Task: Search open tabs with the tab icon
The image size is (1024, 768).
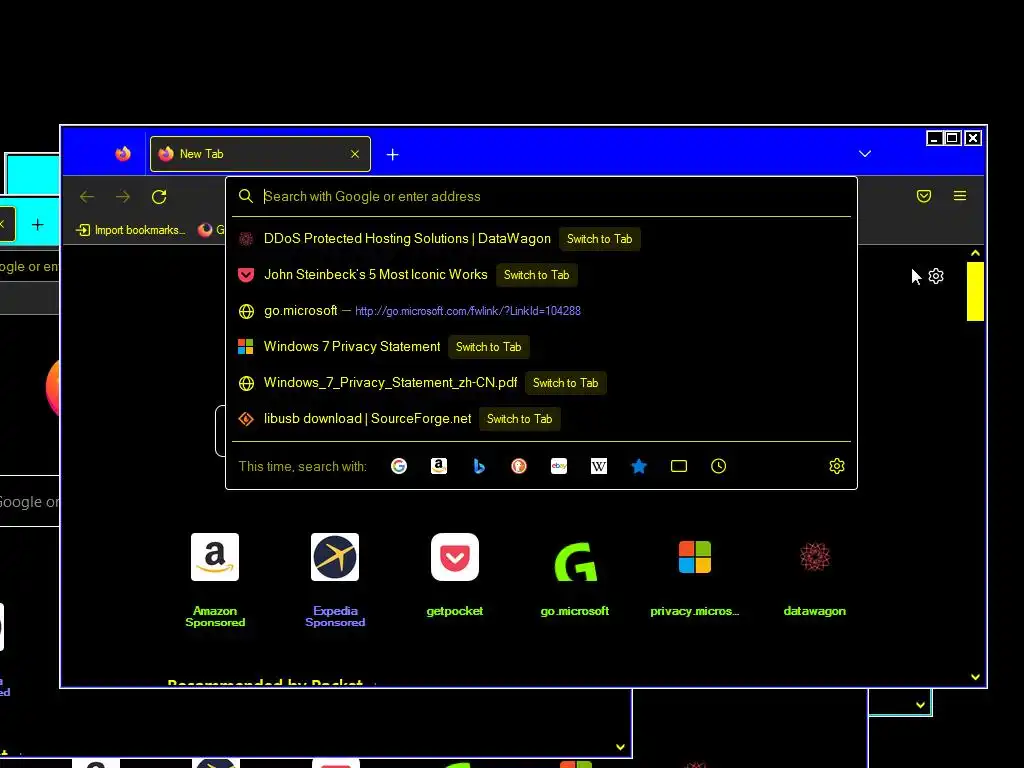Action: coord(679,466)
